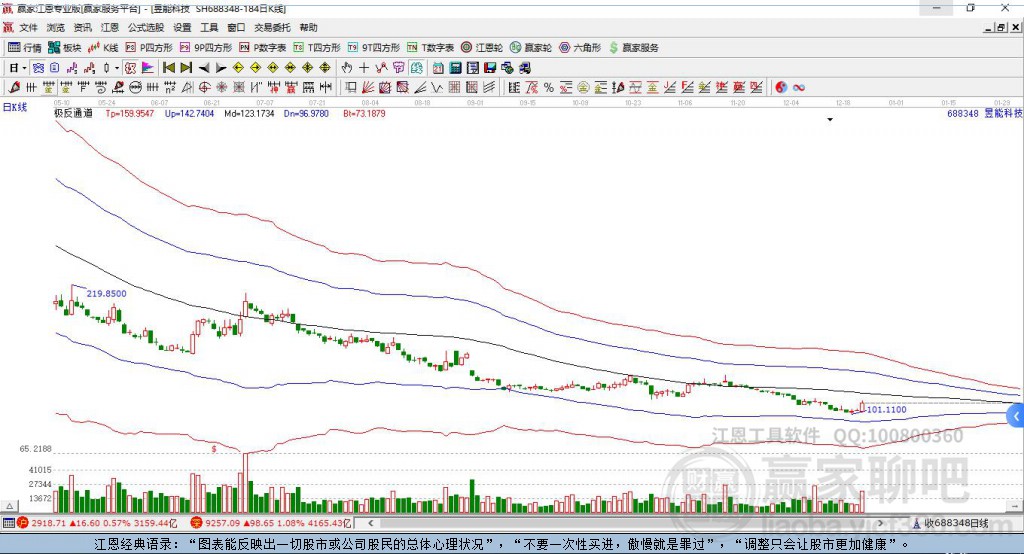Open the 文件 menu
Image resolution: width=1024 pixels, height=554 pixels.
click(x=28, y=27)
